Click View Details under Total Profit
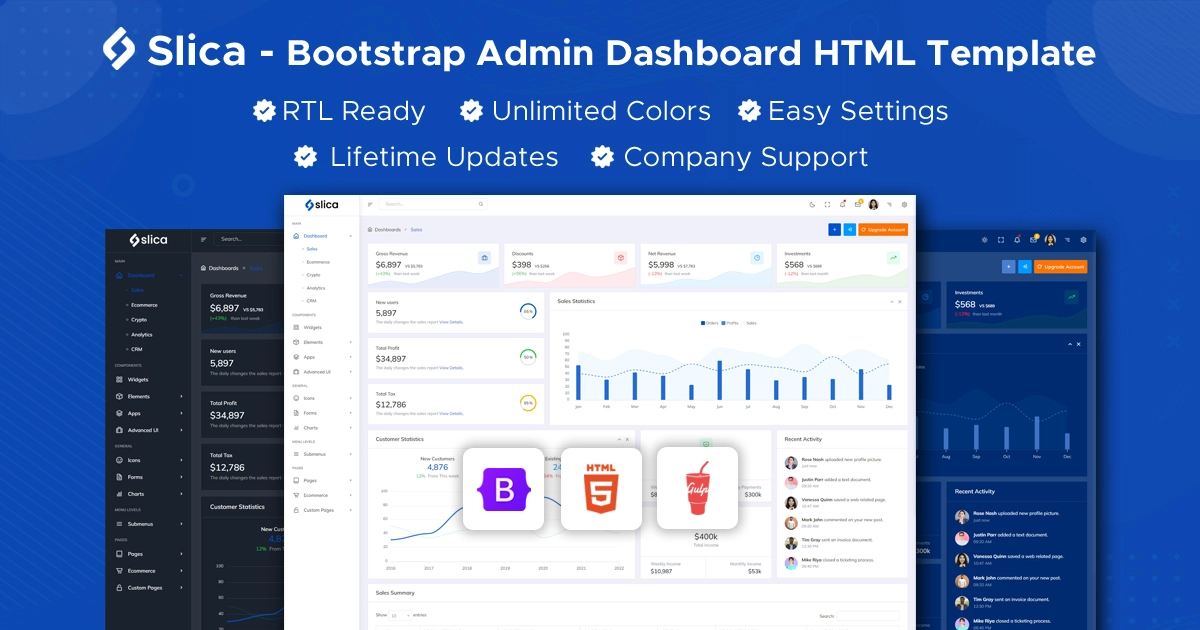The image size is (1200, 630). (451, 368)
